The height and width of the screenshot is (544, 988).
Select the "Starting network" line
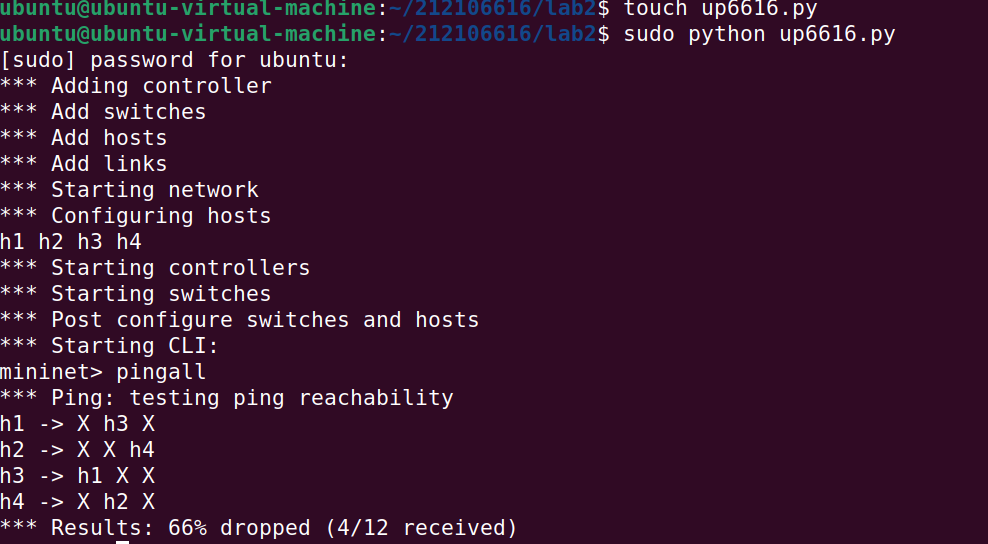tap(130, 190)
